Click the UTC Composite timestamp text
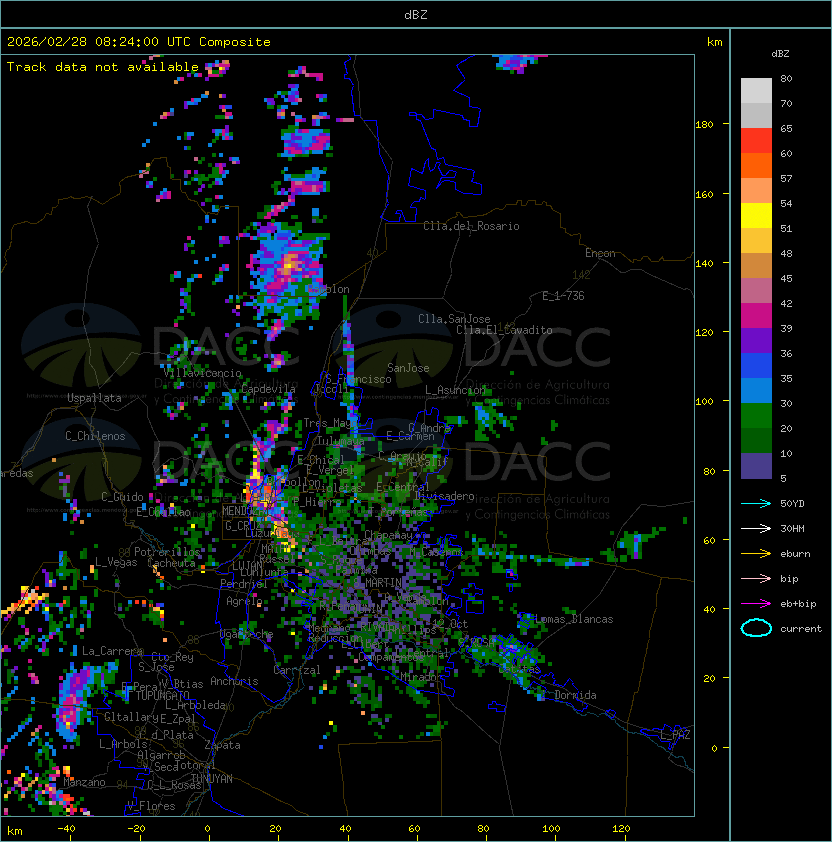Screen dimensions: 832x842 click(139, 42)
